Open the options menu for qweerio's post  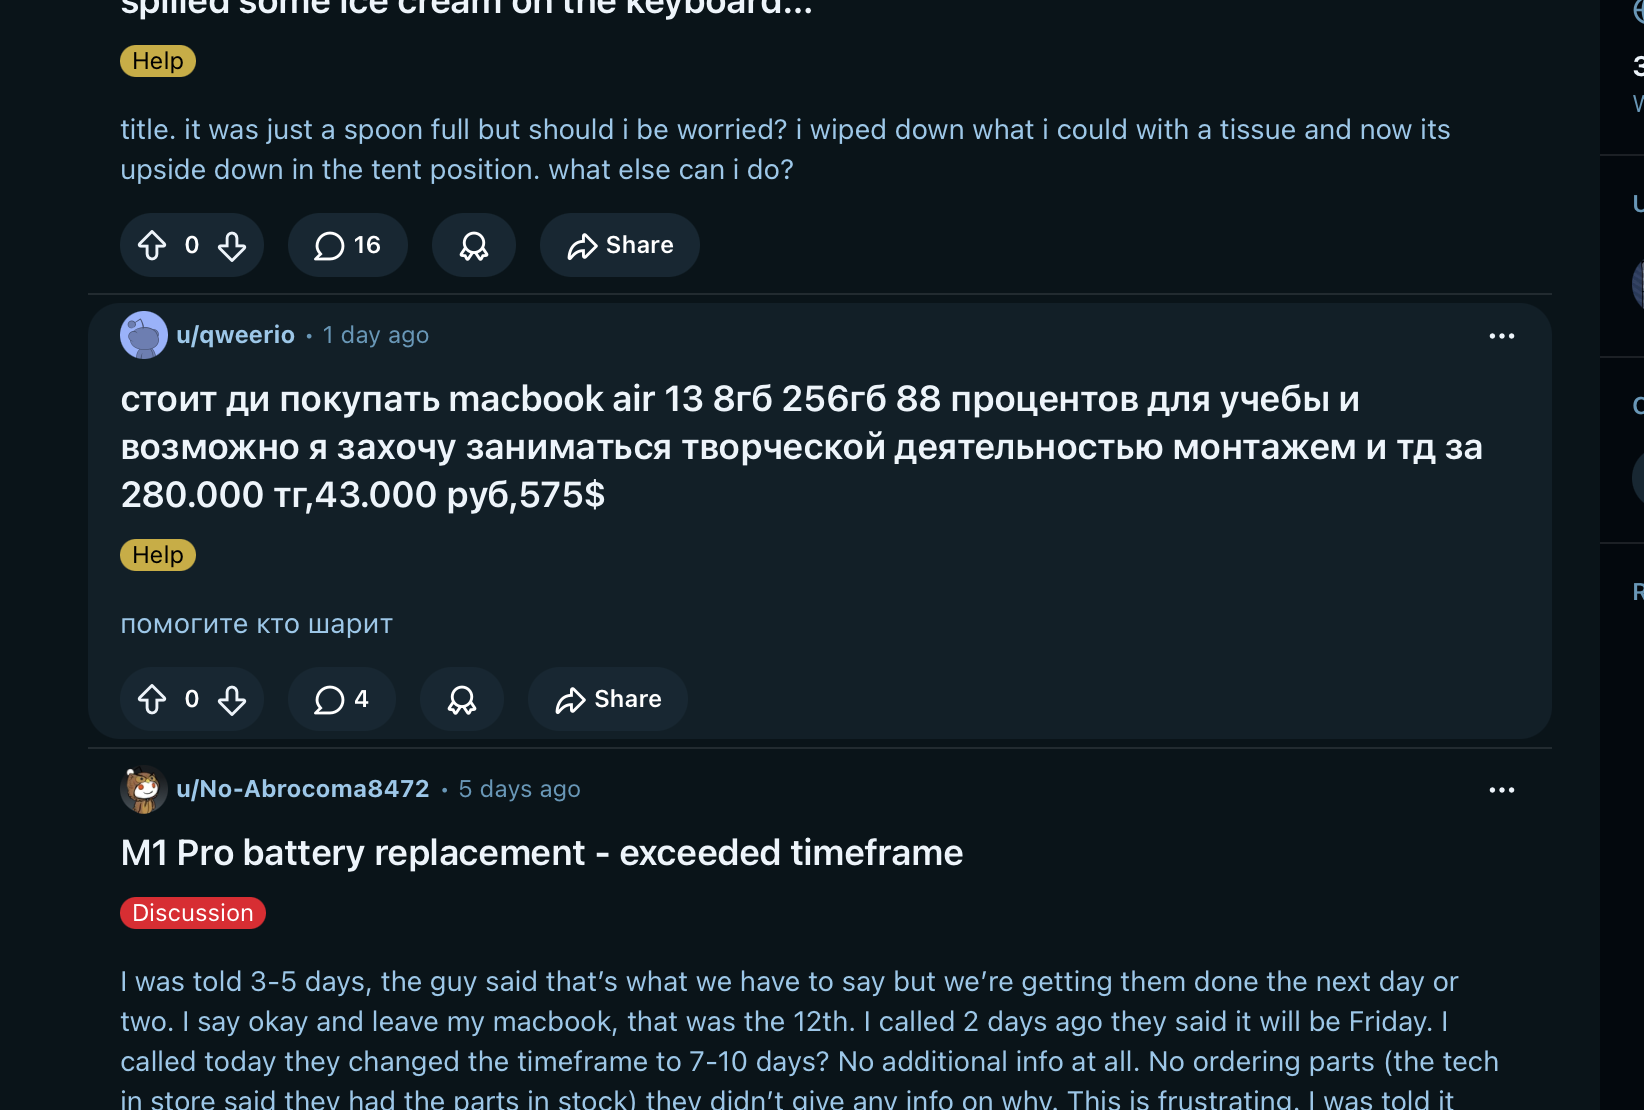coord(1502,336)
